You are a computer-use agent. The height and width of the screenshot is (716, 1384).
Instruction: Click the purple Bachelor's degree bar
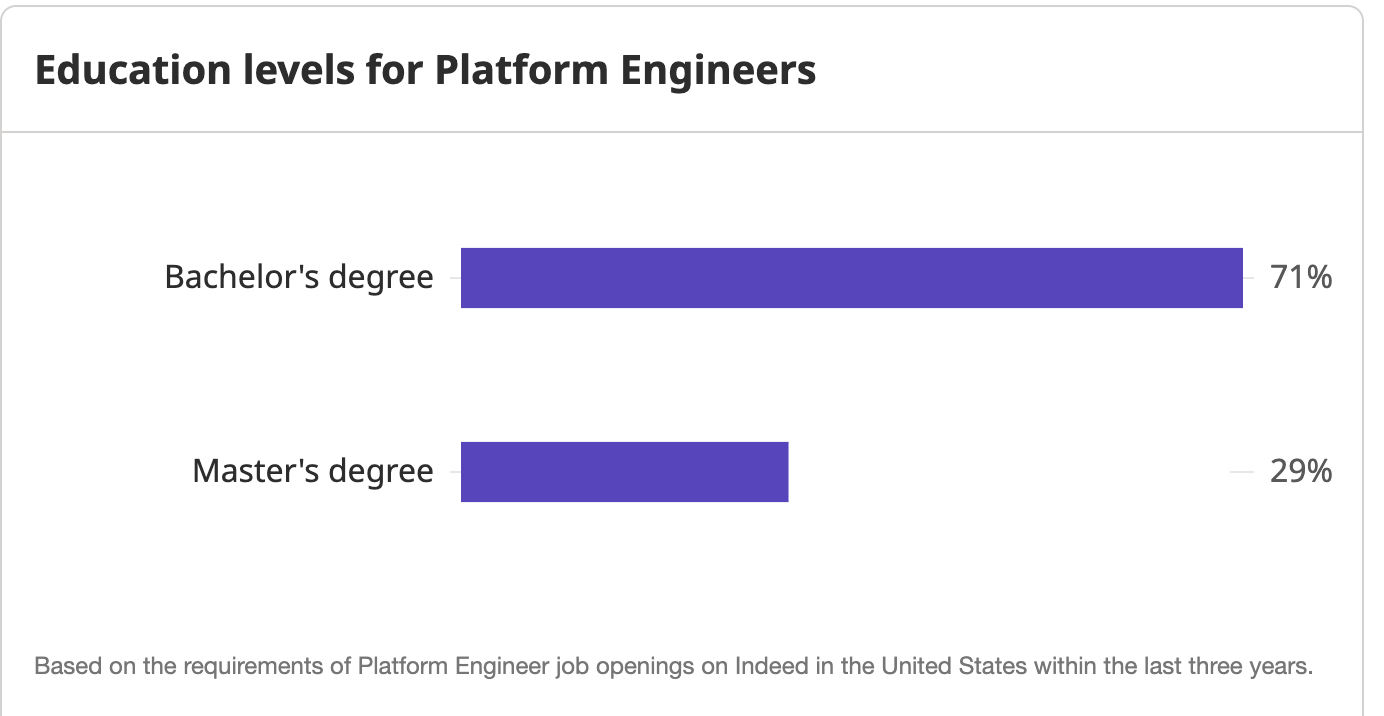[851, 278]
